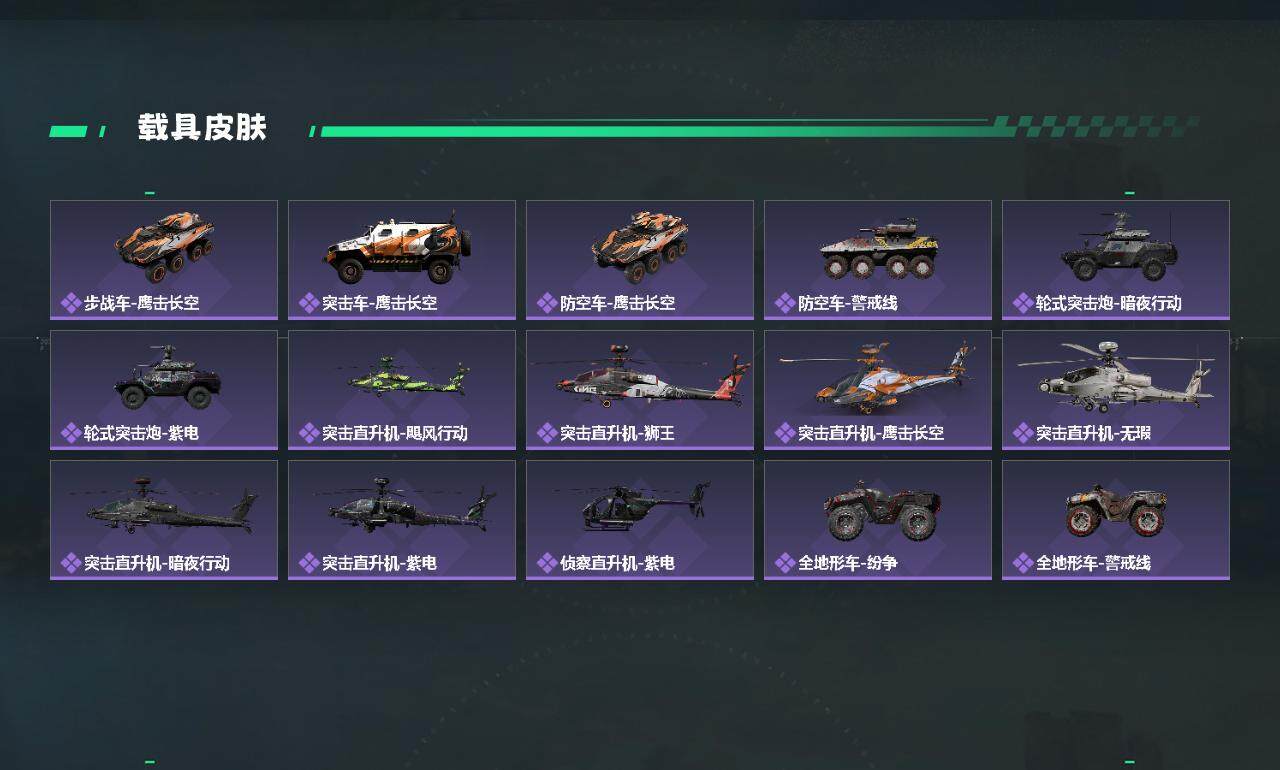
Task: Click the 突击直升机-狮王 label text
Action: (x=602, y=433)
